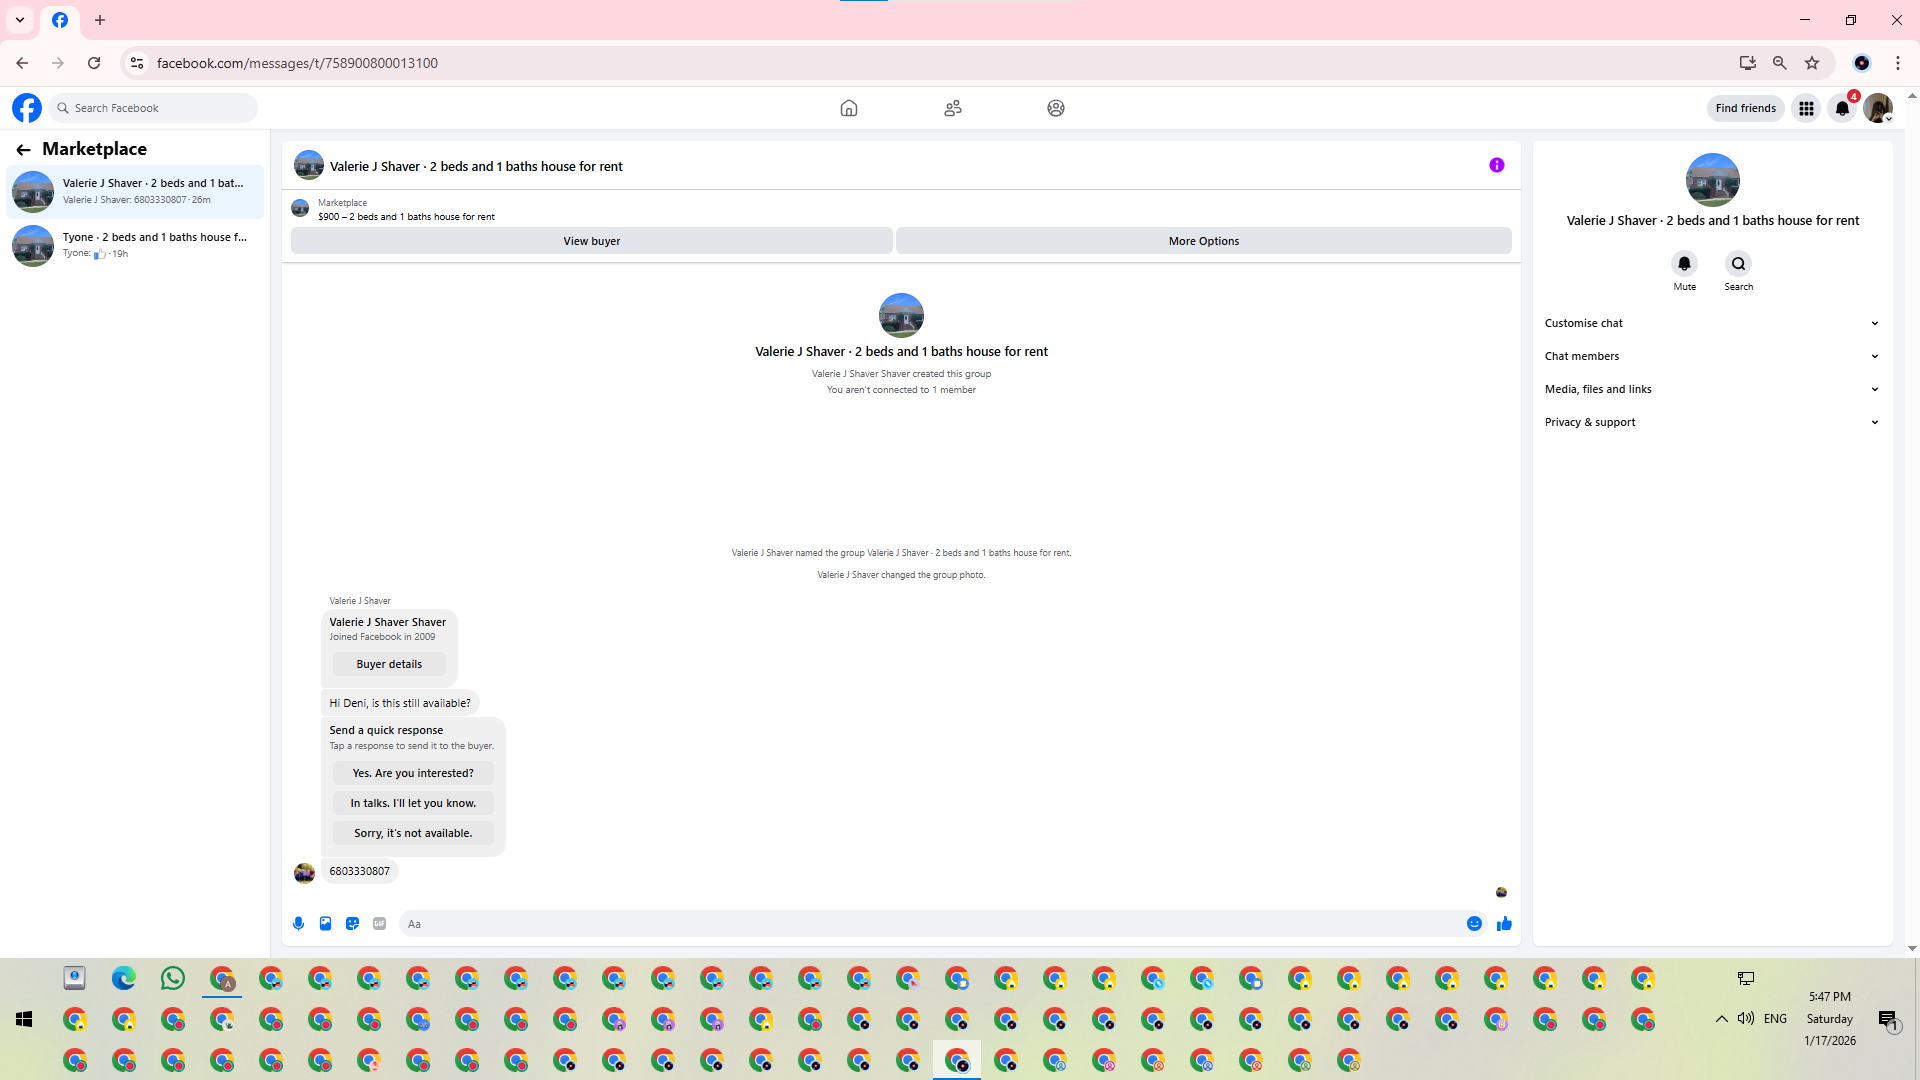Click the voice clip microphone icon
Image resolution: width=1920 pixels, height=1080 pixels.
coord(298,924)
